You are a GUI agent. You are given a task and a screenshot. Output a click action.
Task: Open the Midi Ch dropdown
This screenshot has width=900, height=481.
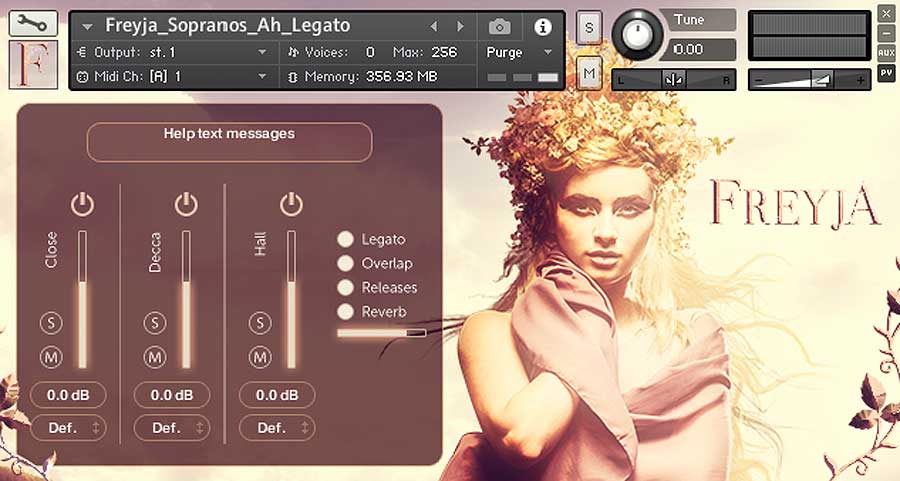(174, 76)
